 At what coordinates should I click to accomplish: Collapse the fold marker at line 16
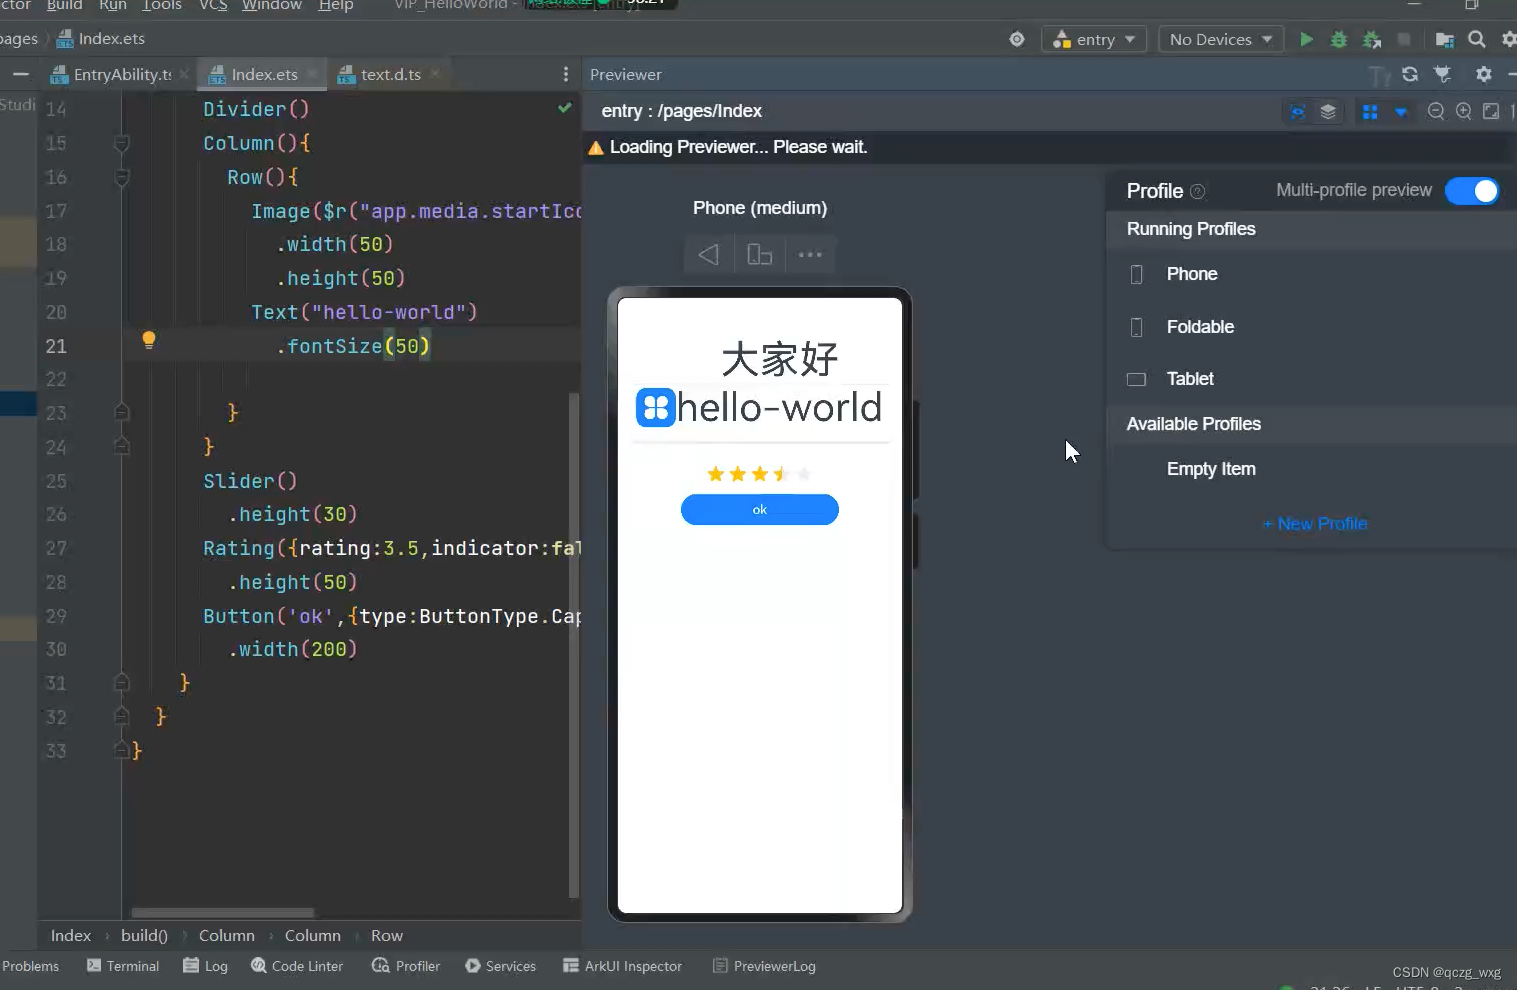point(122,177)
